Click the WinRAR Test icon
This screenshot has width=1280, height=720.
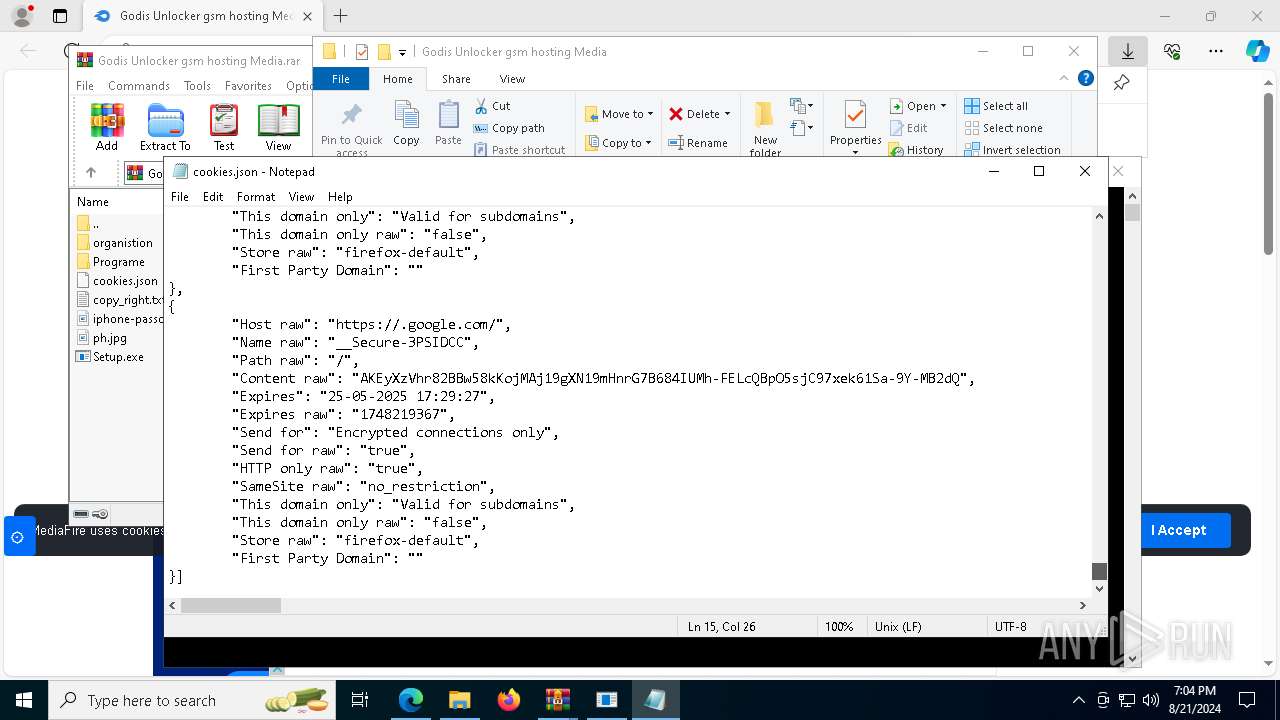[224, 127]
